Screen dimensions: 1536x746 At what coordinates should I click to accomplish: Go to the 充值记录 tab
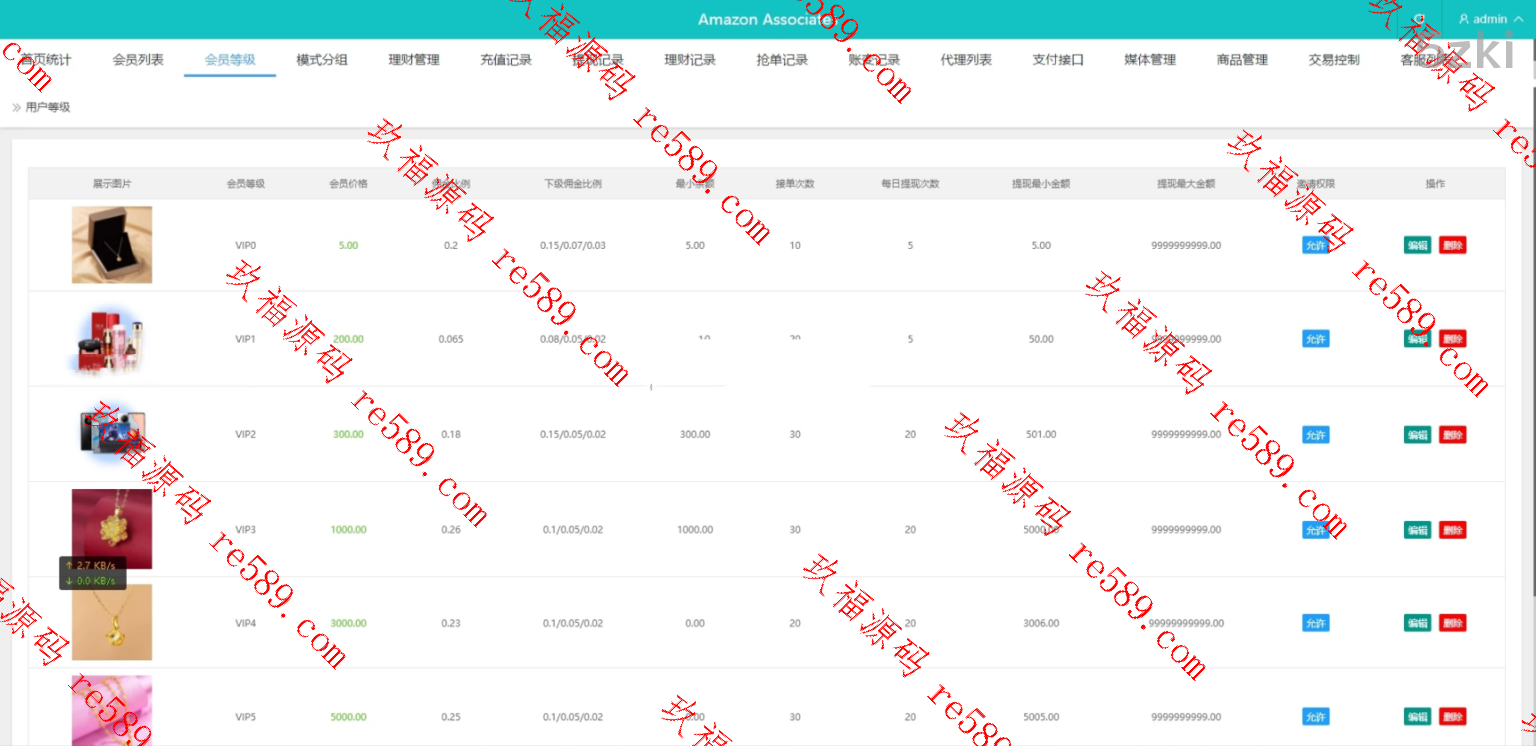tap(506, 60)
